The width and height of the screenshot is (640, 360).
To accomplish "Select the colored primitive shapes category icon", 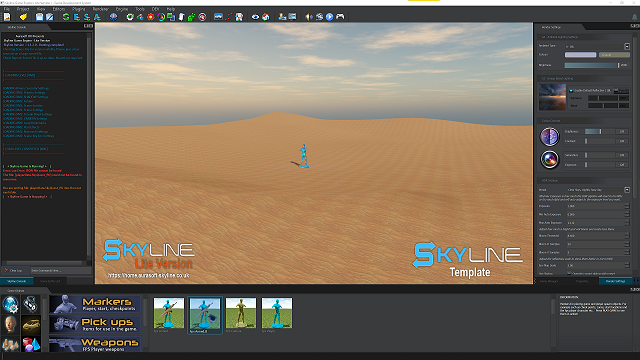I will [31, 344].
